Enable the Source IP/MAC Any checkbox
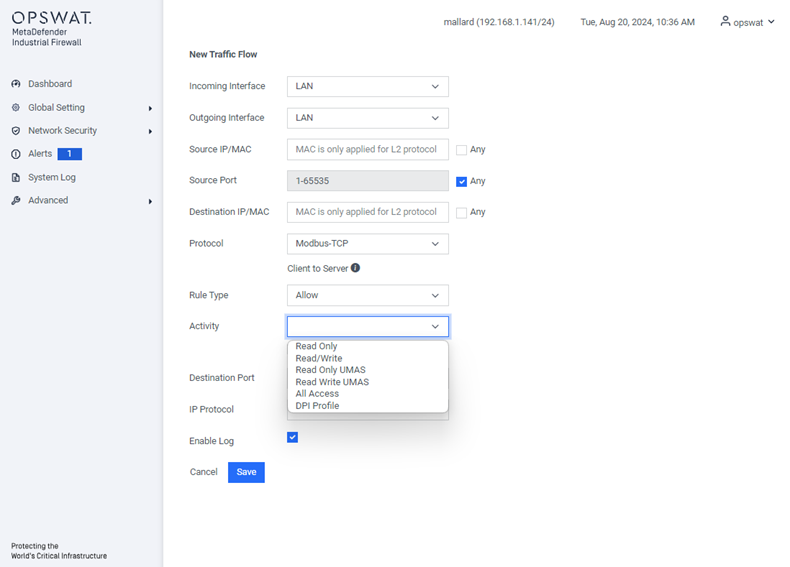 461,150
